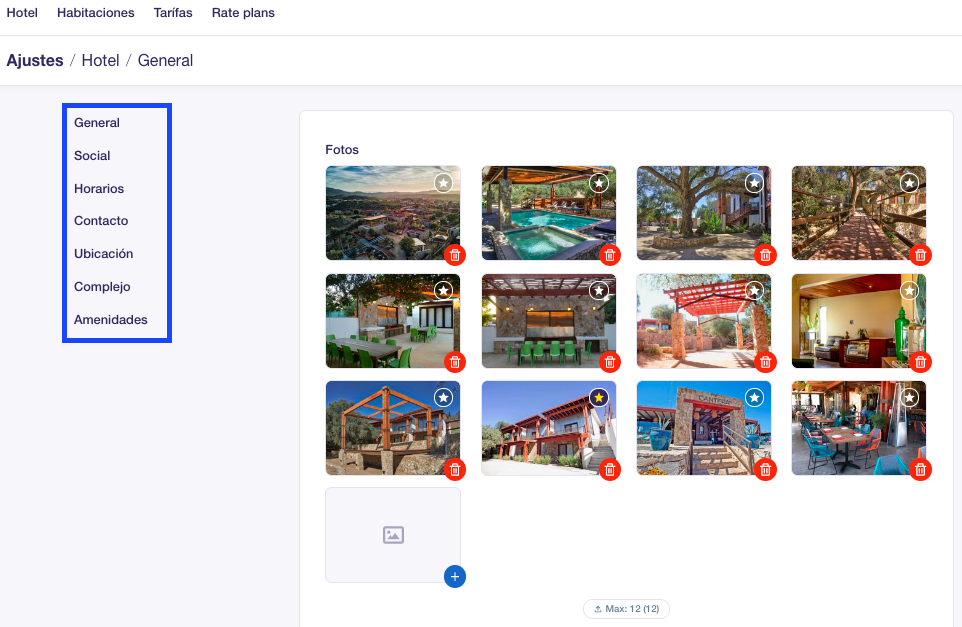962x627 pixels.
Task: Open the restaurant terrace thumbnail
Action: pyautogui.click(x=859, y=428)
